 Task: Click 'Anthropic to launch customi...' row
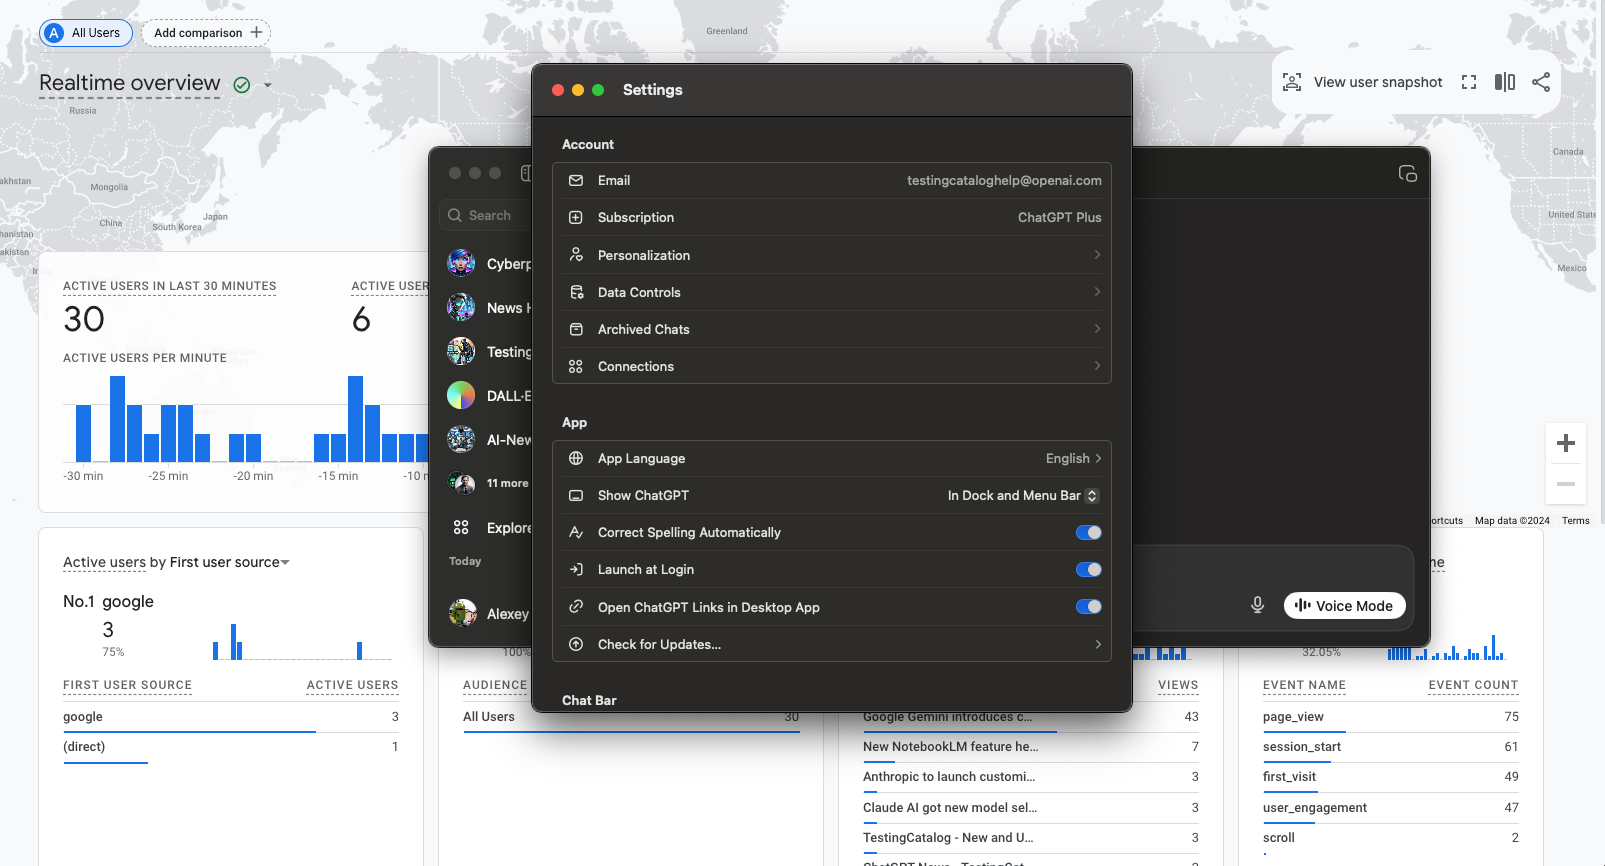(1031, 777)
